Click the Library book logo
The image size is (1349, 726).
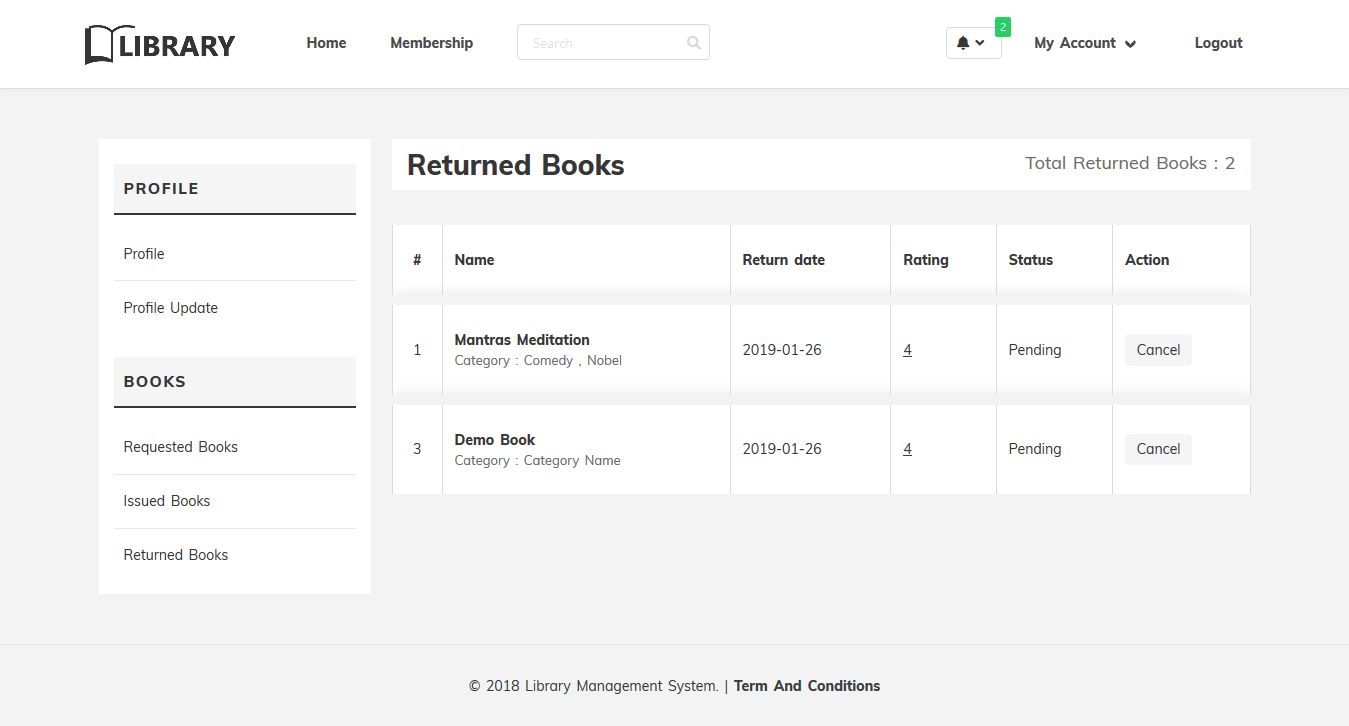pos(160,45)
